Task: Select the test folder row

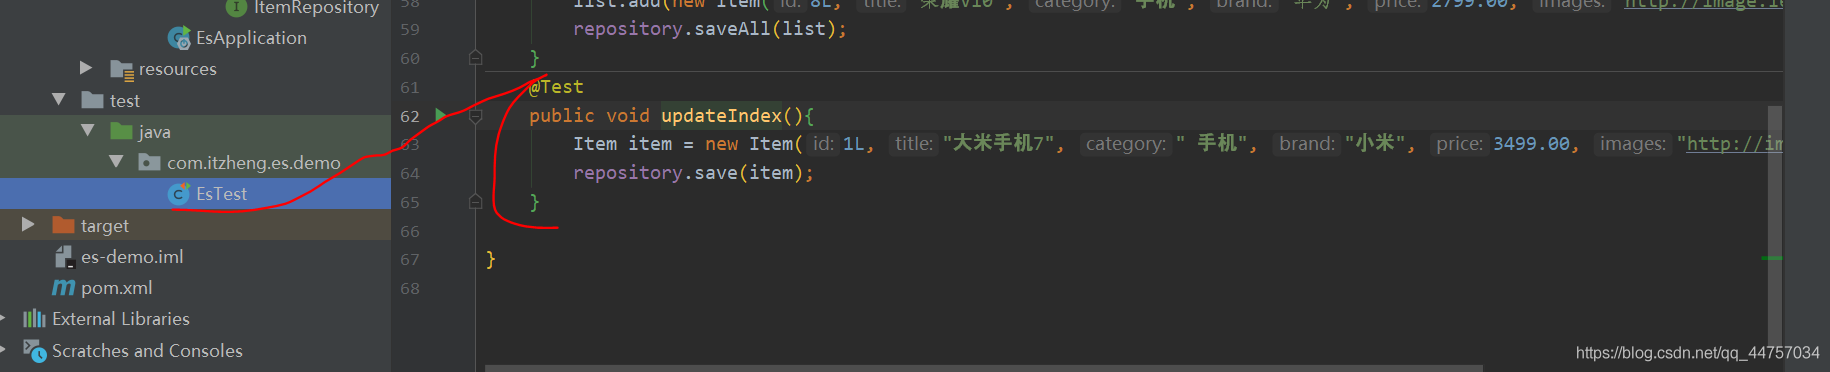Action: (x=195, y=100)
